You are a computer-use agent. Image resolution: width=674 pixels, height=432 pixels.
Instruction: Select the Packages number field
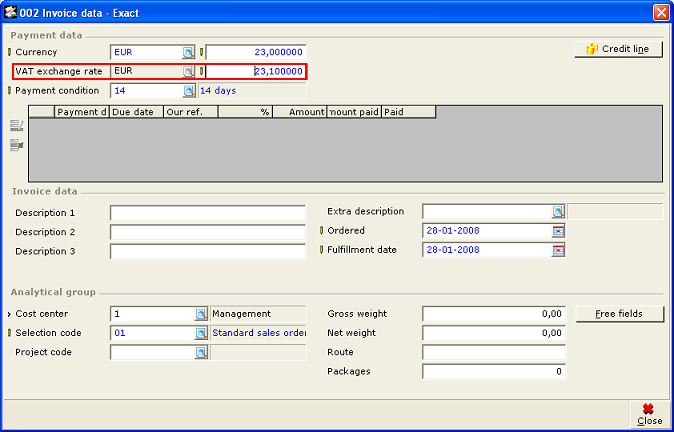[494, 372]
